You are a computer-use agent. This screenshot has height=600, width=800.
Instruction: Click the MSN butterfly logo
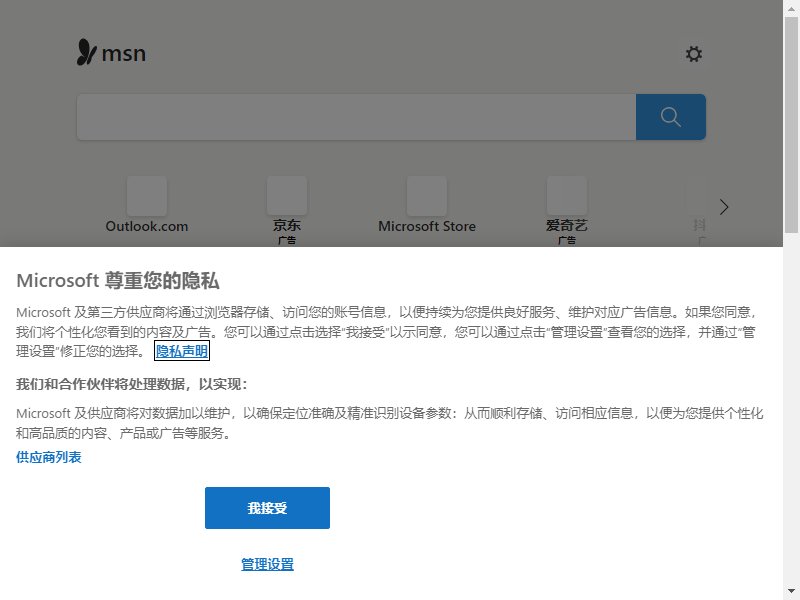tap(111, 53)
